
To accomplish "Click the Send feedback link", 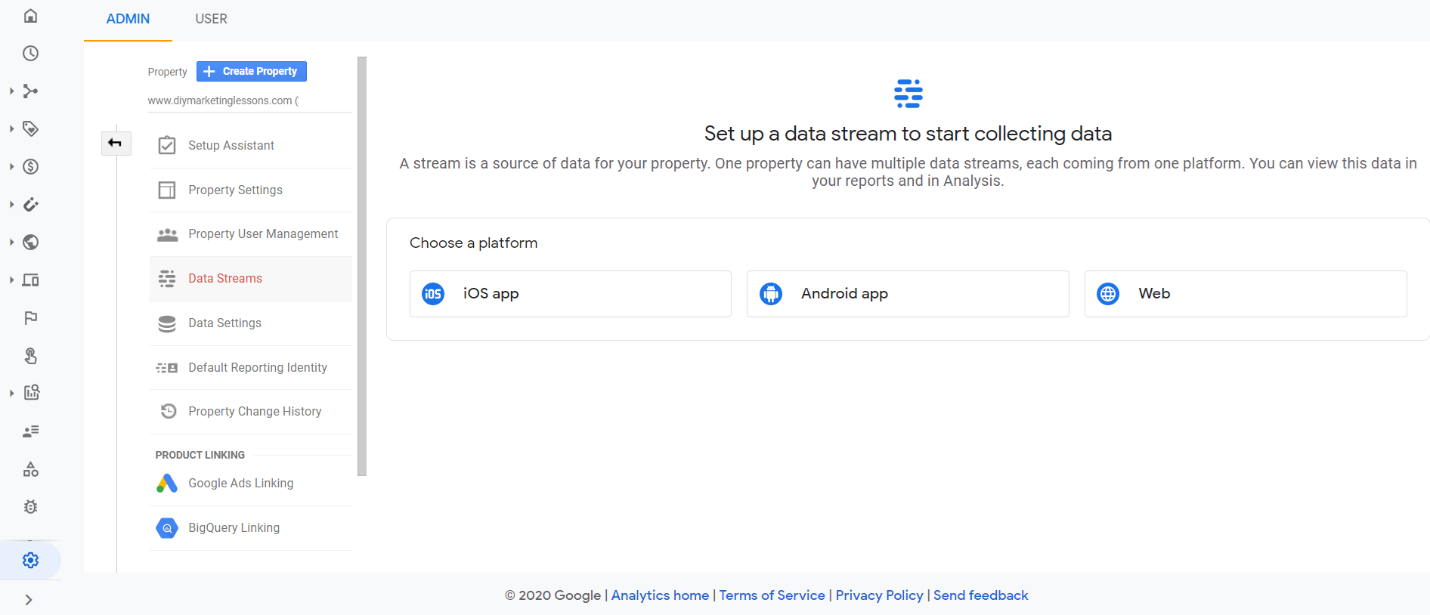I will (981, 595).
